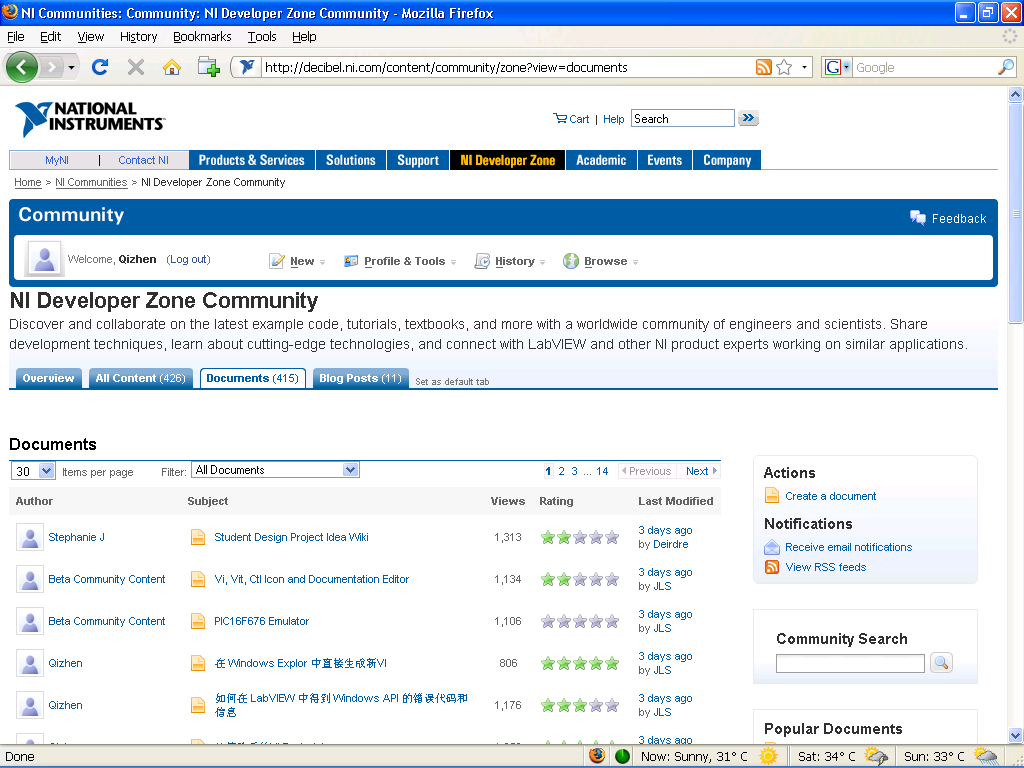Click the Log out link

[188, 259]
